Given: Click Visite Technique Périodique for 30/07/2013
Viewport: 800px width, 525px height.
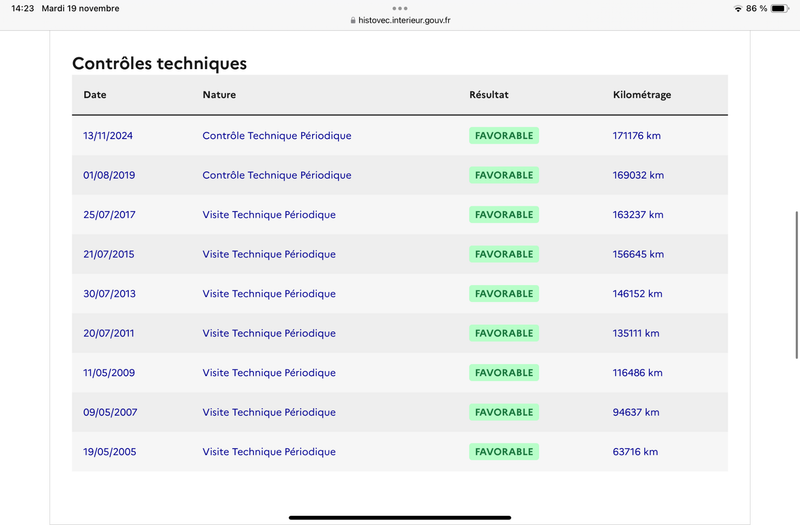Looking at the screenshot, I should (x=269, y=294).
